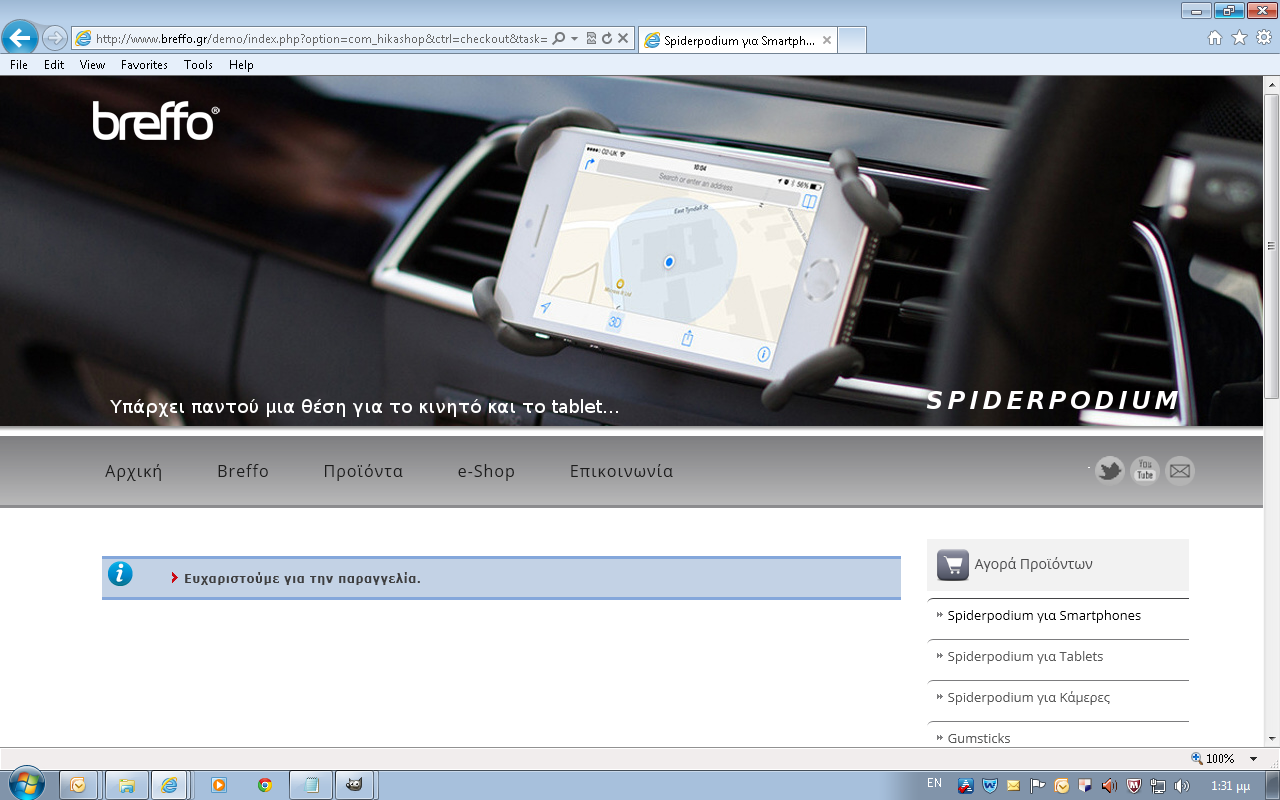Select the Spiderpodium για Smartphones browser tab

[737, 40]
